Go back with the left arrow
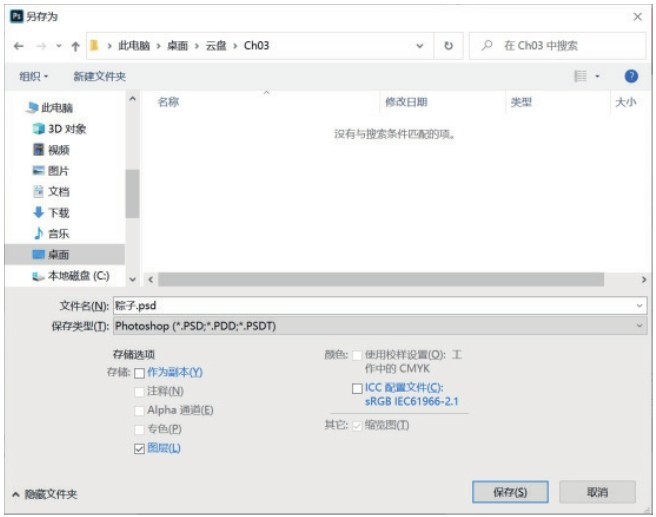 tap(18, 46)
